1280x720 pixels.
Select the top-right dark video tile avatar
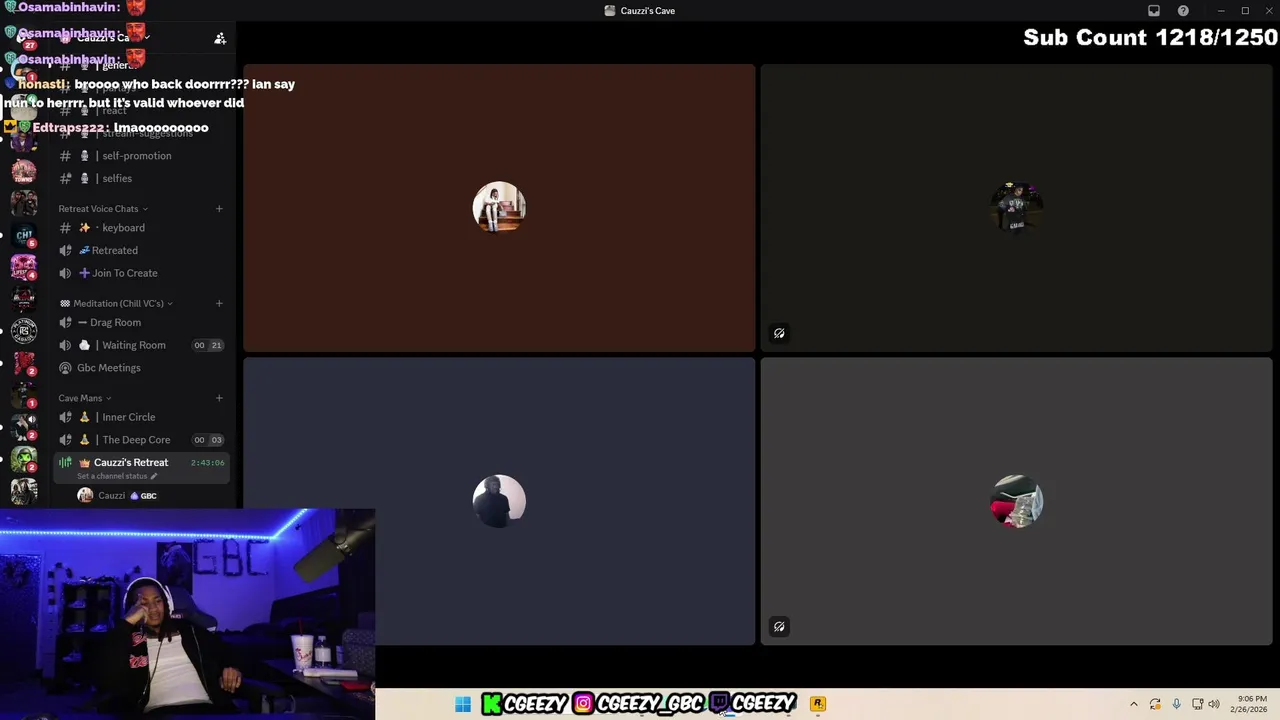click(x=1017, y=208)
